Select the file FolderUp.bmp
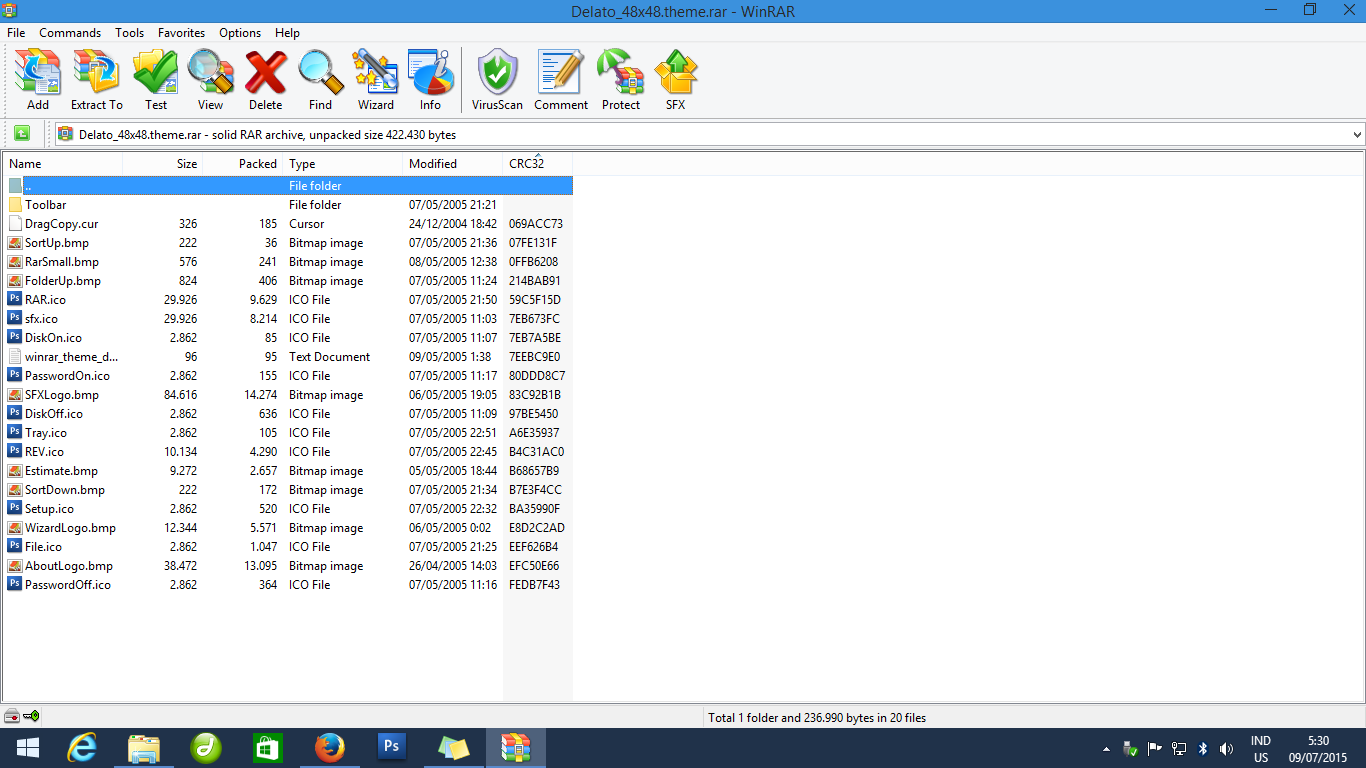The image size is (1366, 768). tap(289, 281)
